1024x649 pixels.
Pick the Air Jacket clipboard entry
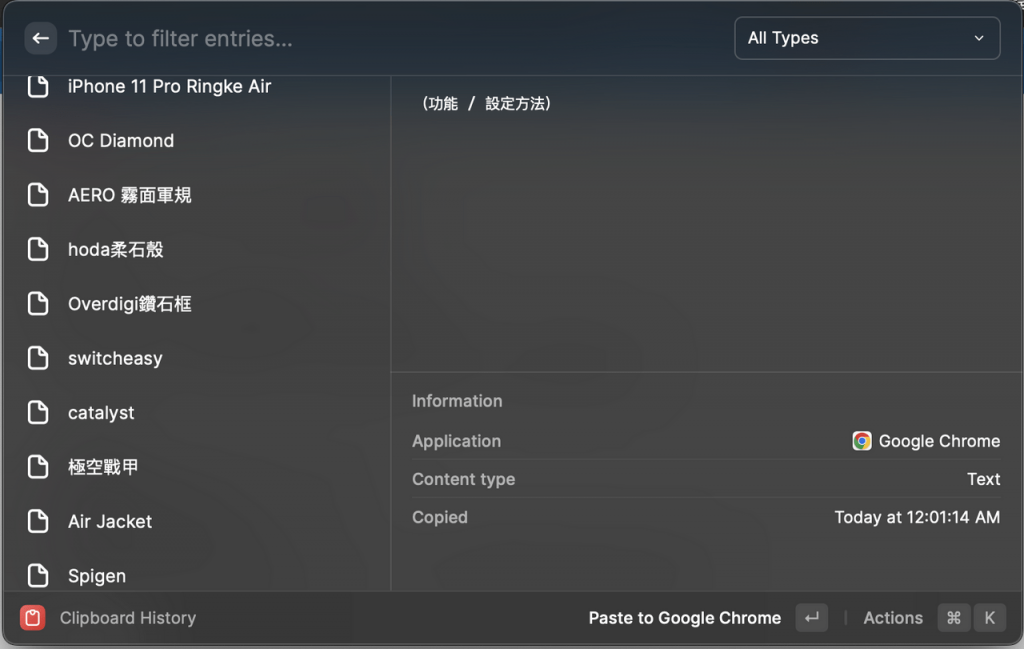(110, 521)
